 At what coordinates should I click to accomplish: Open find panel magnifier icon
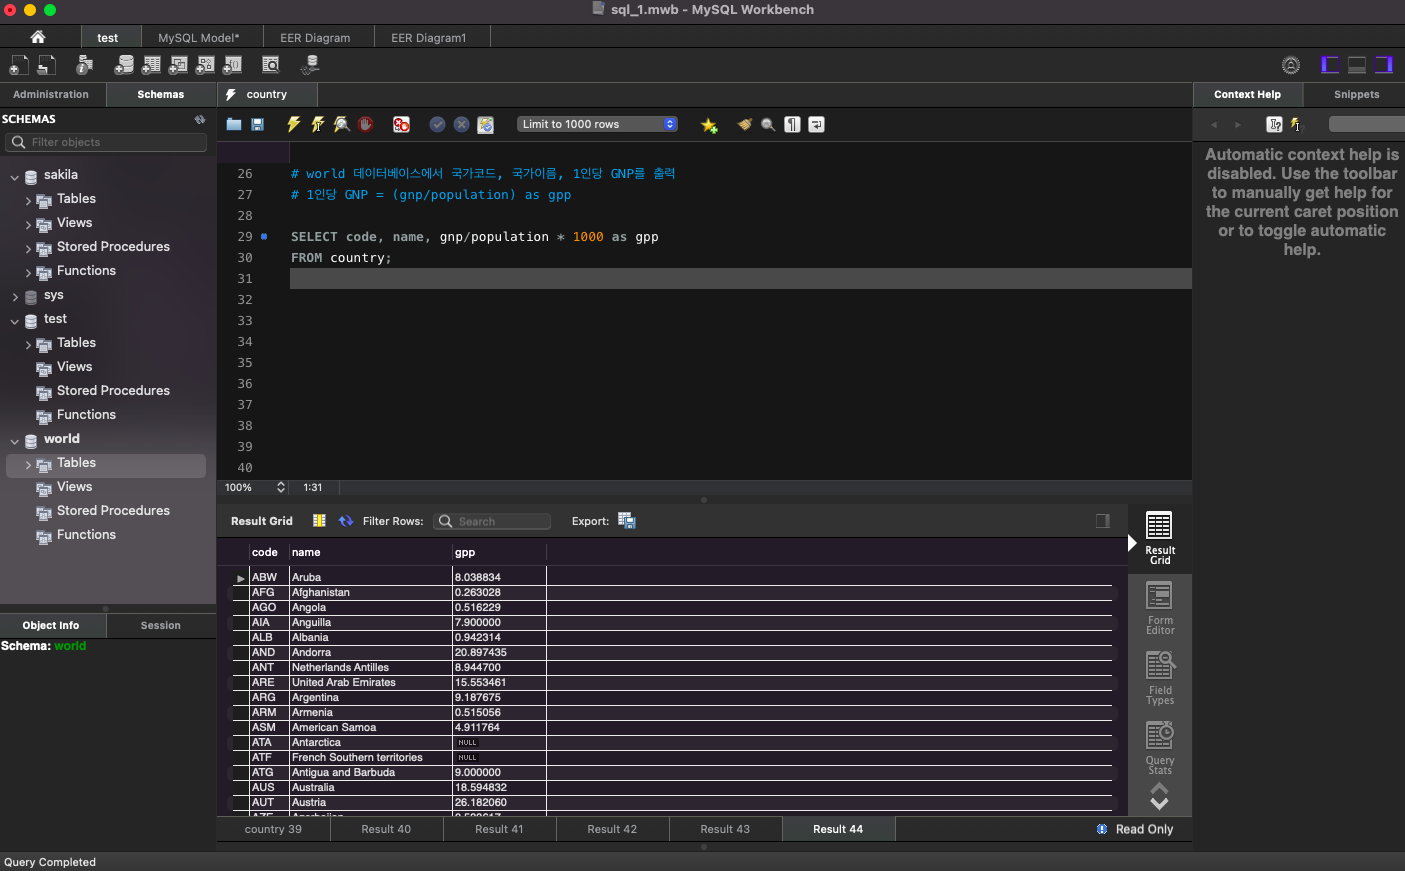point(768,125)
